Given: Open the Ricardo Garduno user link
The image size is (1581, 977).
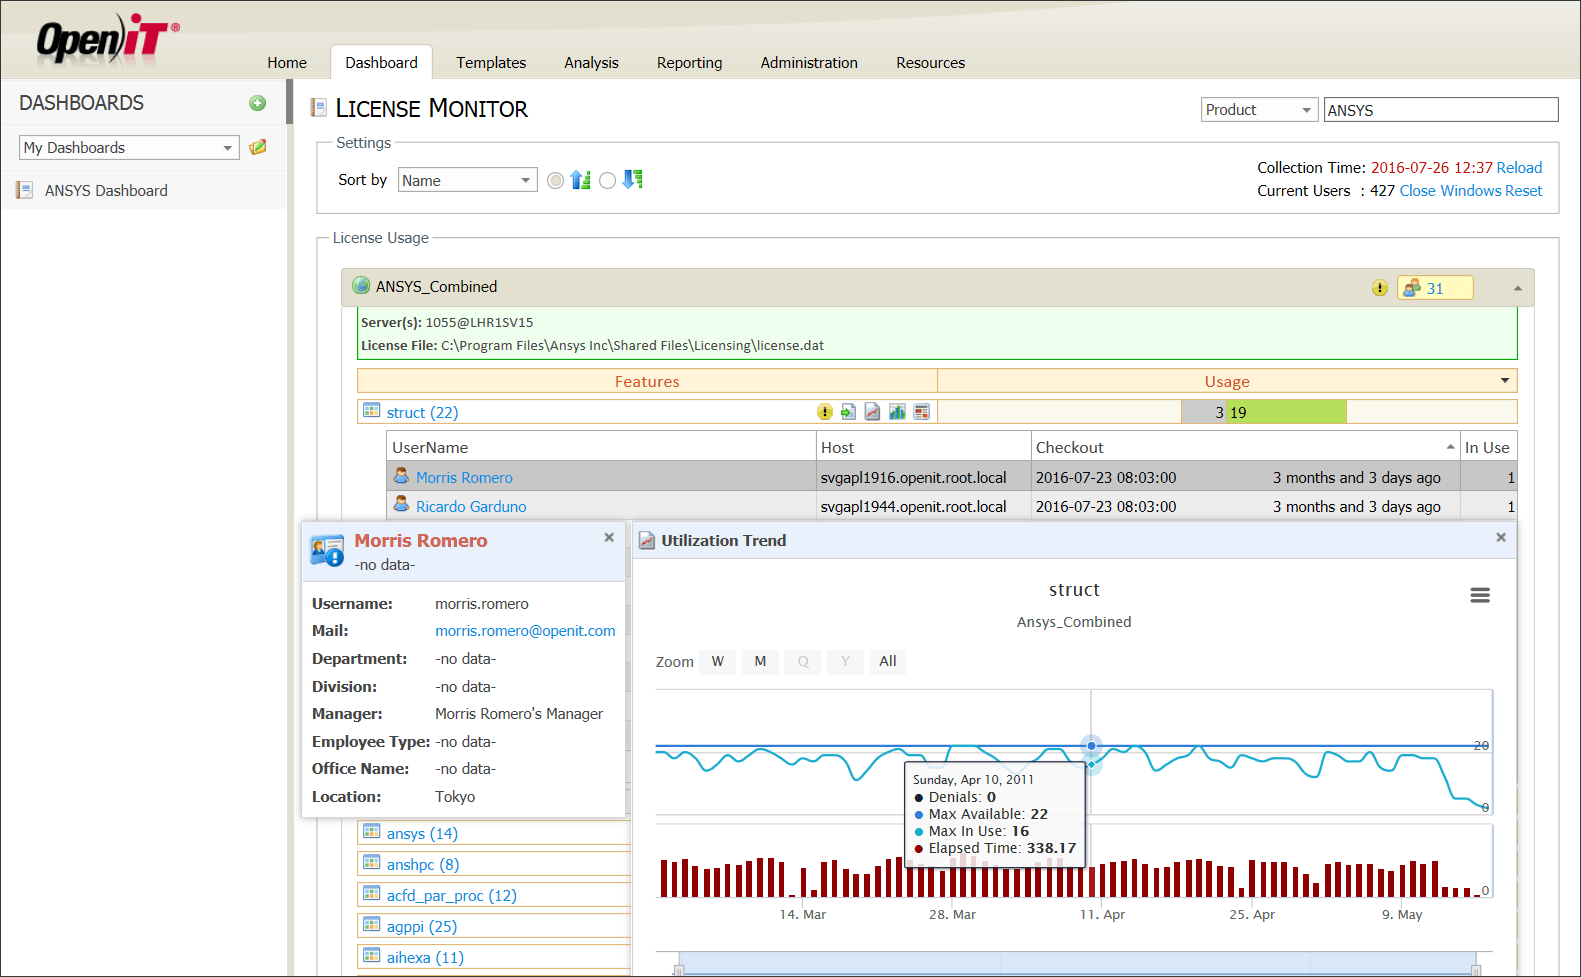Looking at the screenshot, I should pyautogui.click(x=471, y=506).
